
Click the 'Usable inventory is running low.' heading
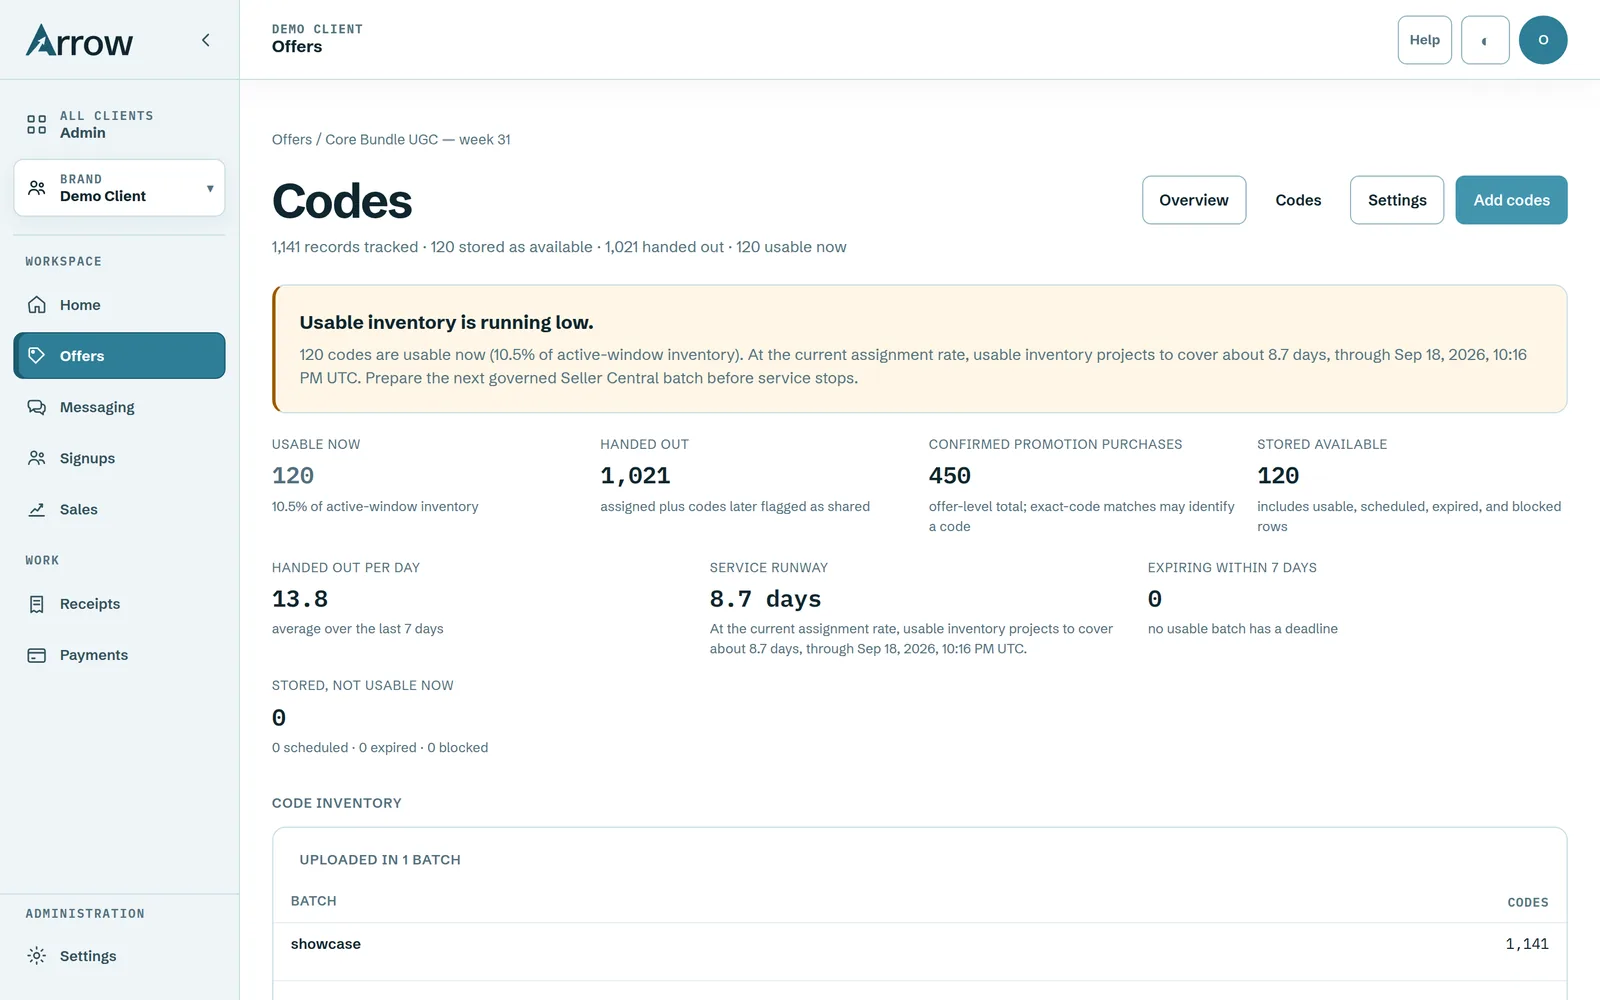click(446, 322)
